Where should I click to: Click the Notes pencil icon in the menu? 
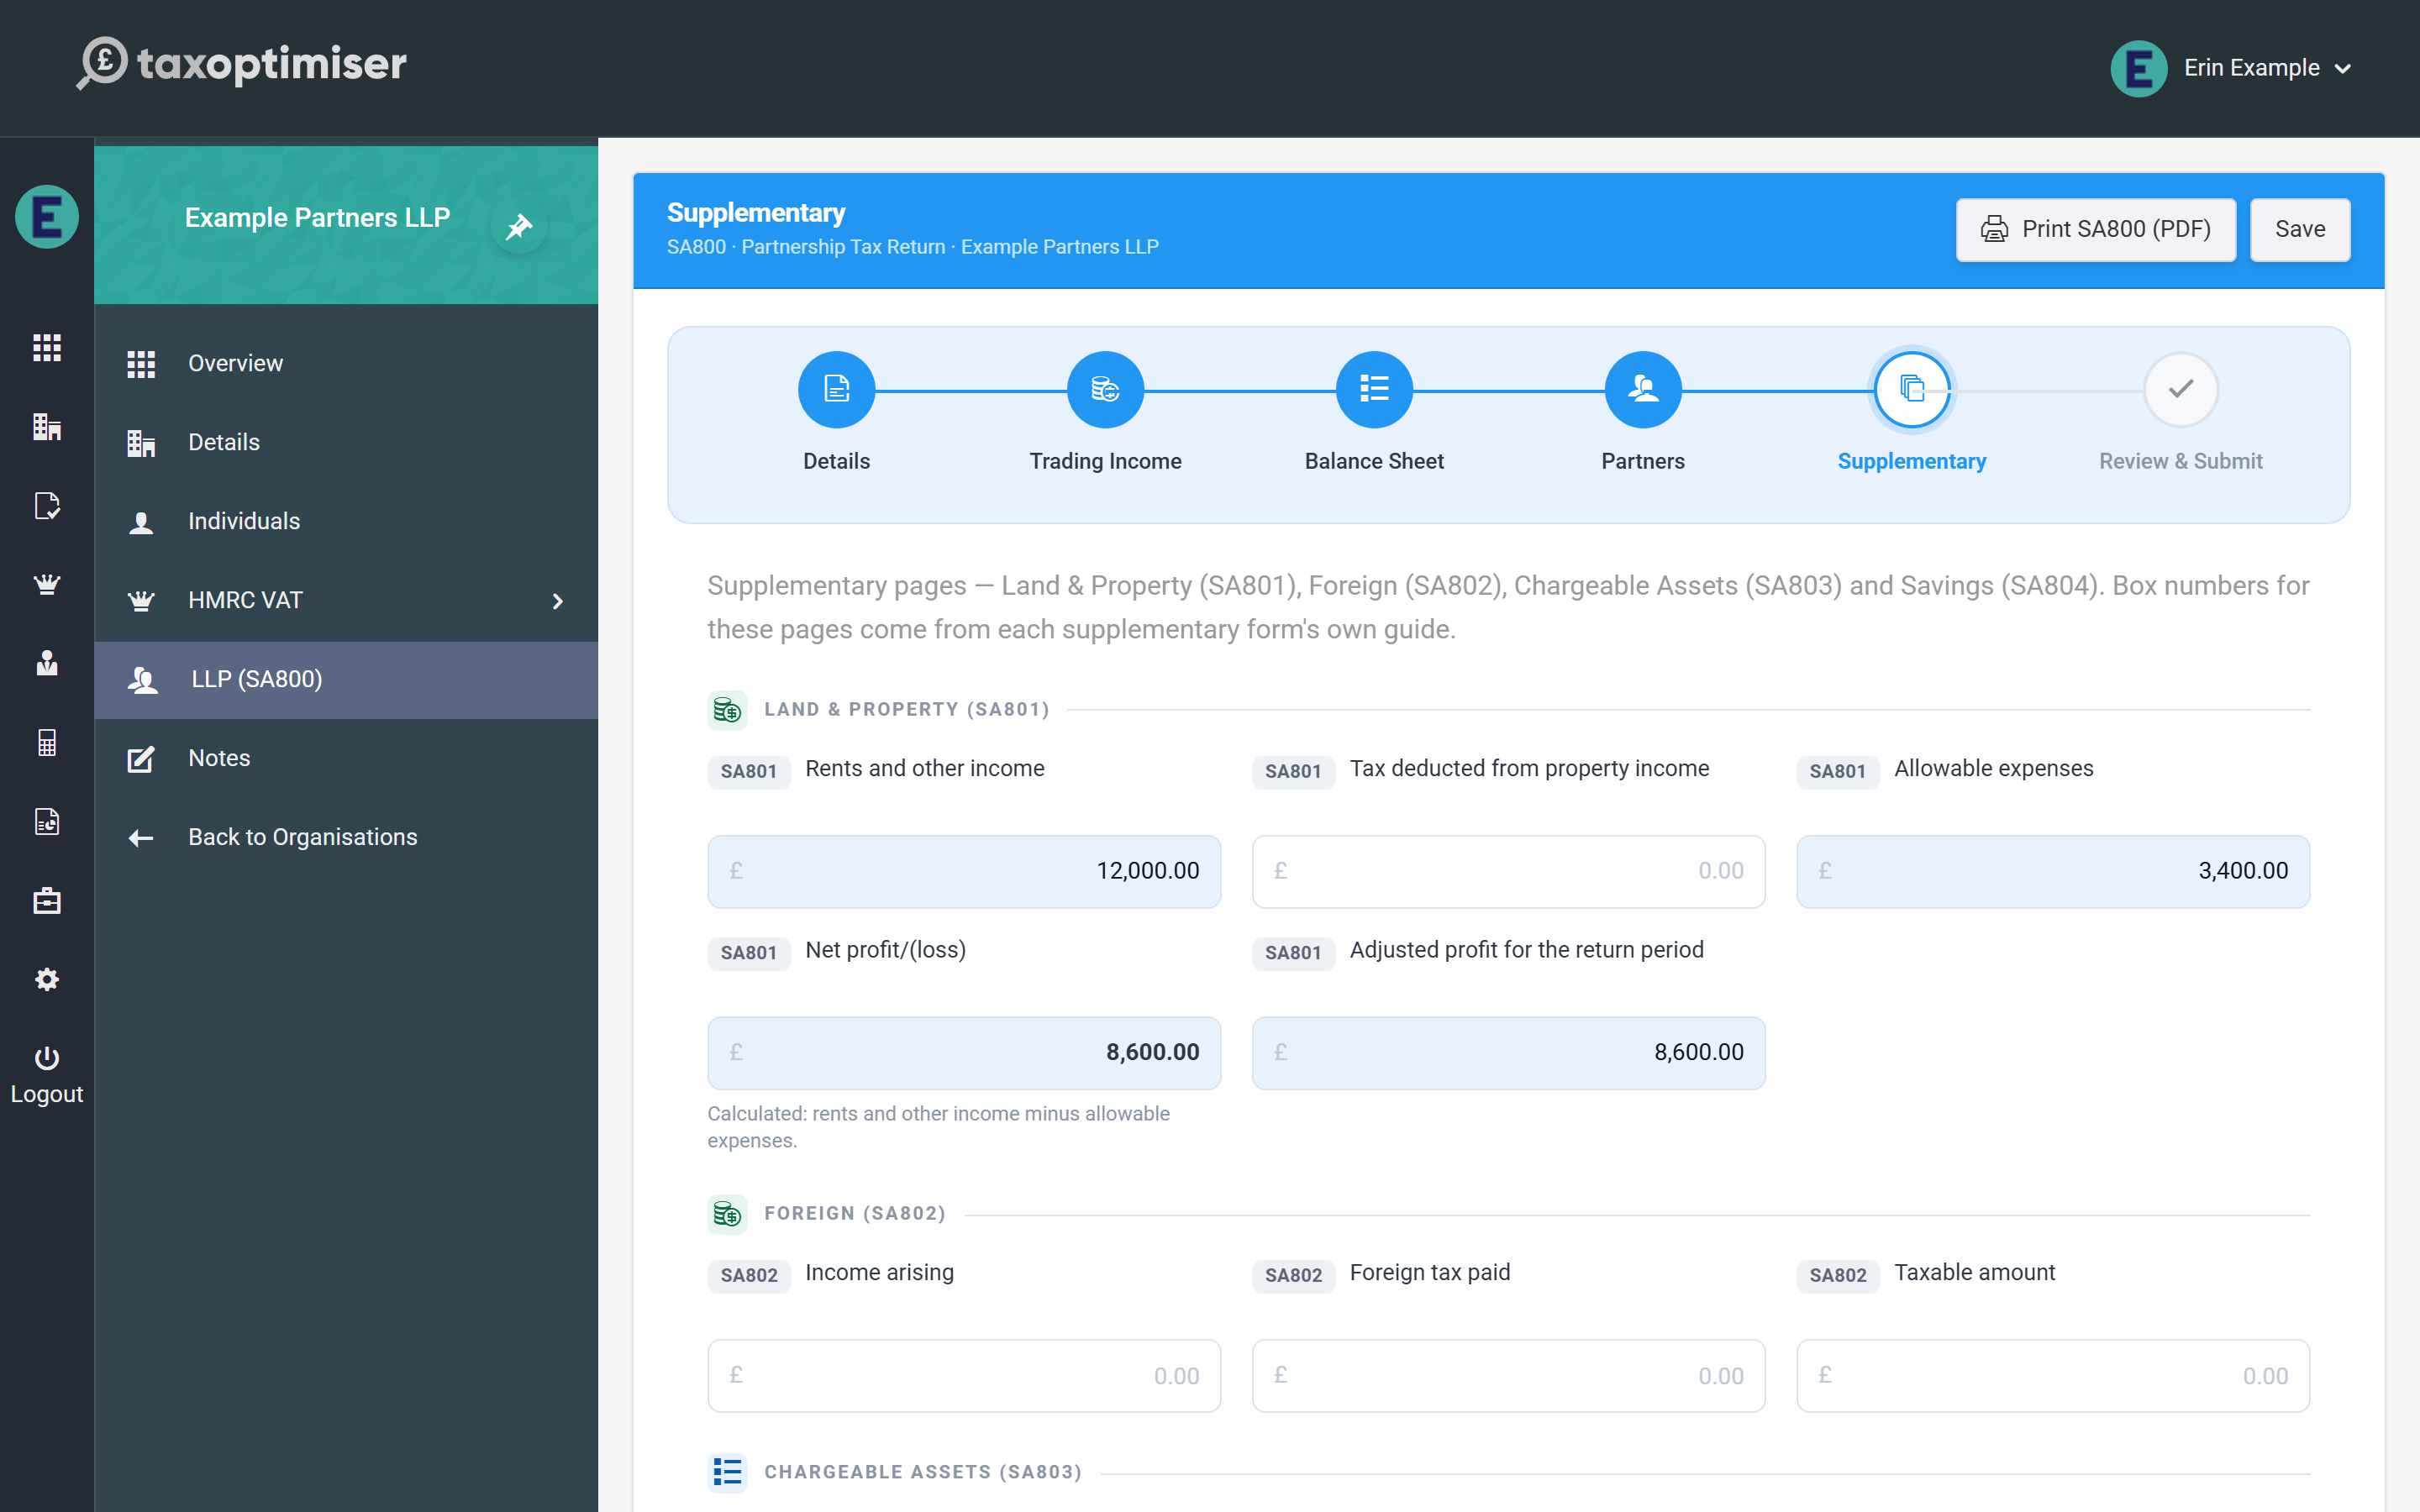coord(141,759)
